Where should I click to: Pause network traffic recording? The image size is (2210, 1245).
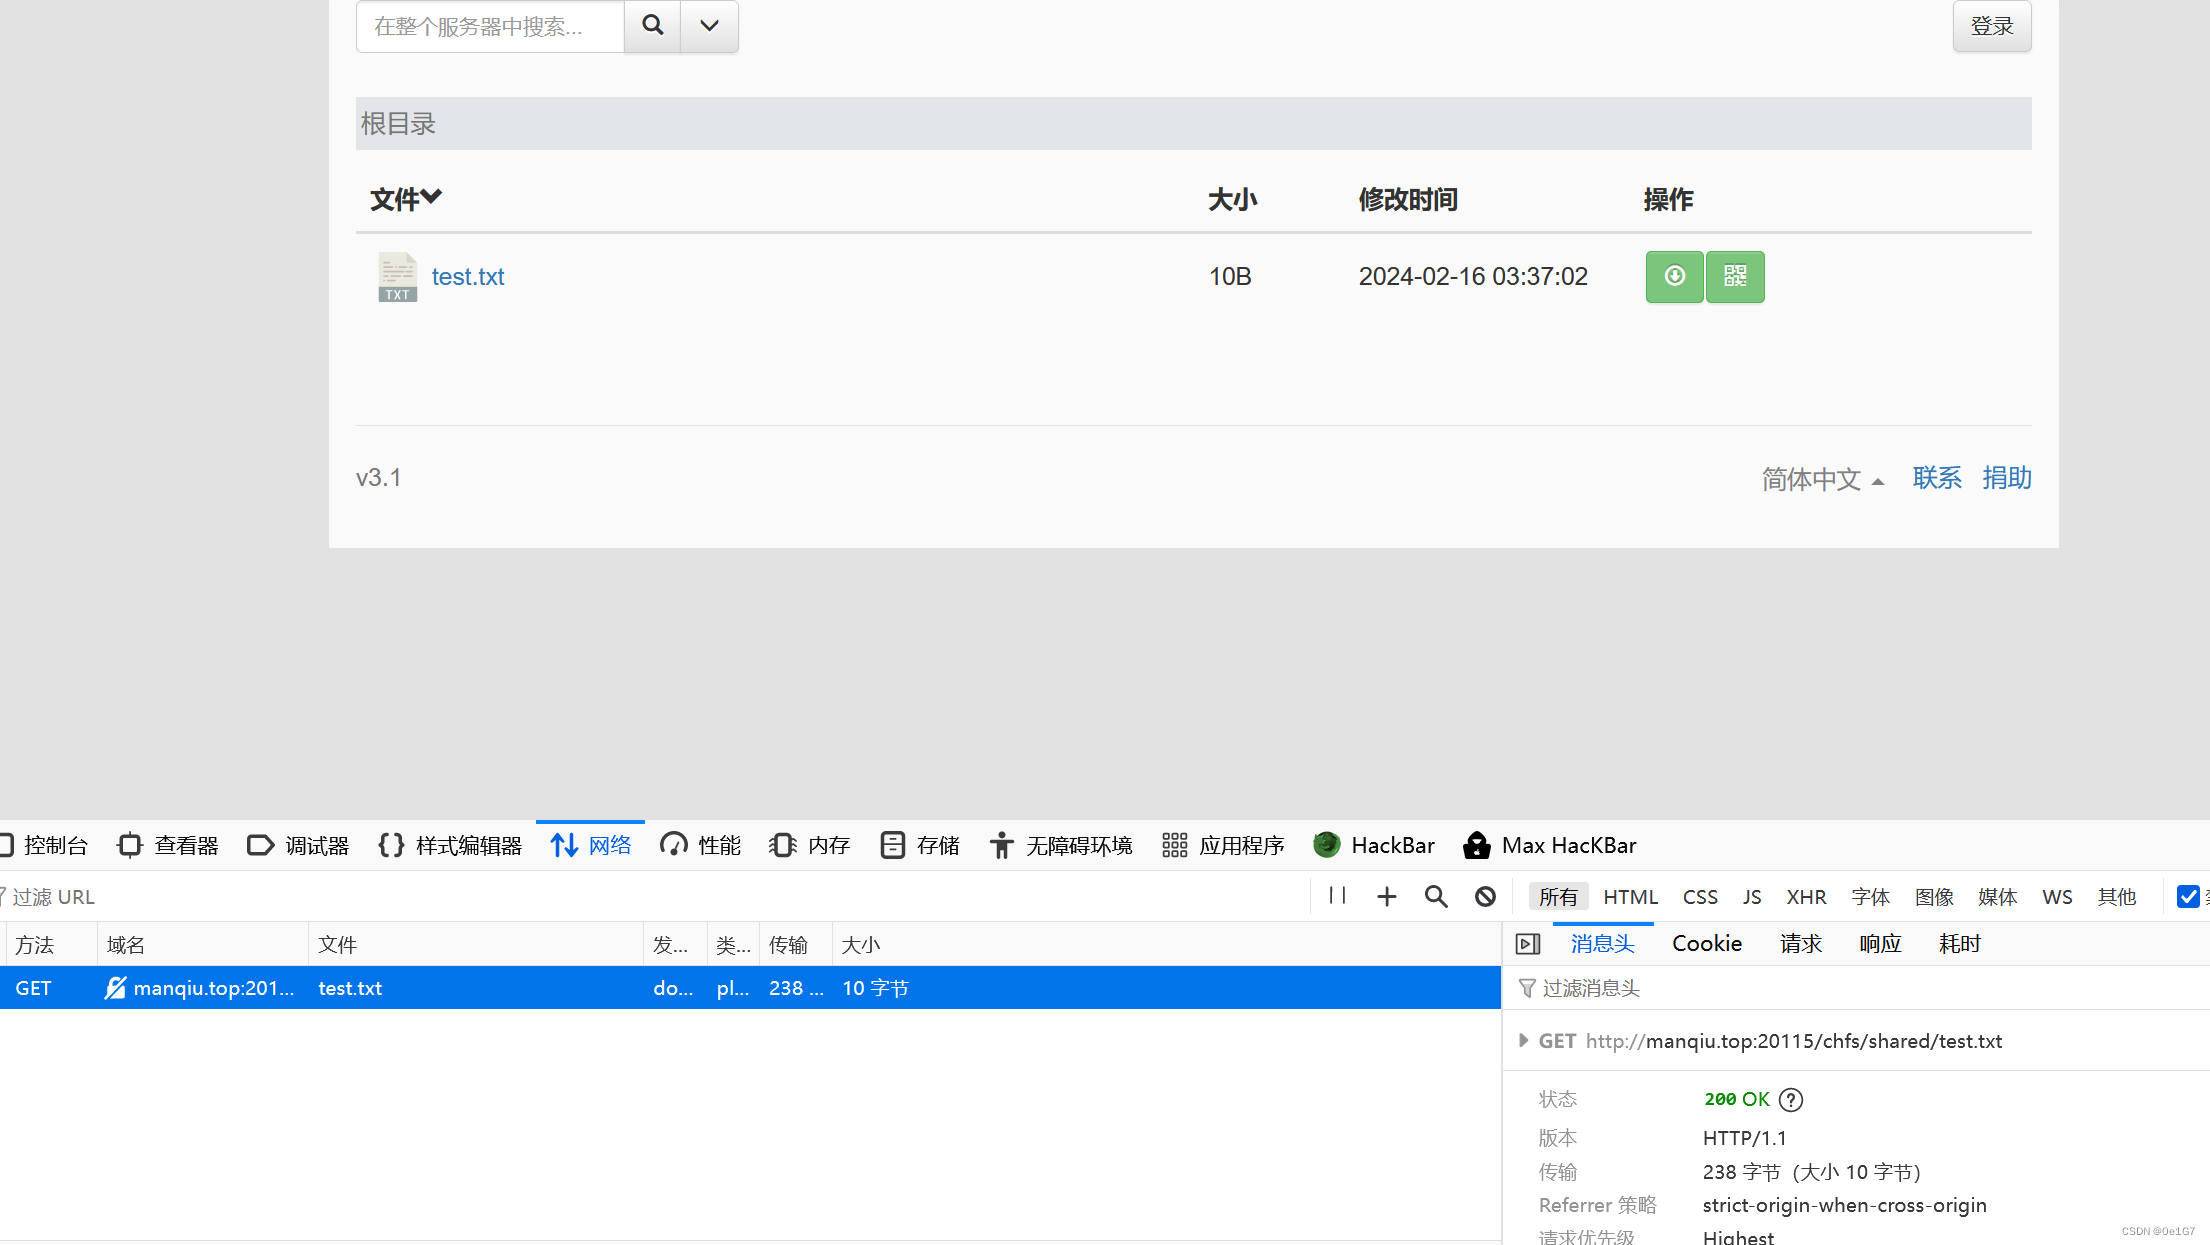click(x=1336, y=896)
